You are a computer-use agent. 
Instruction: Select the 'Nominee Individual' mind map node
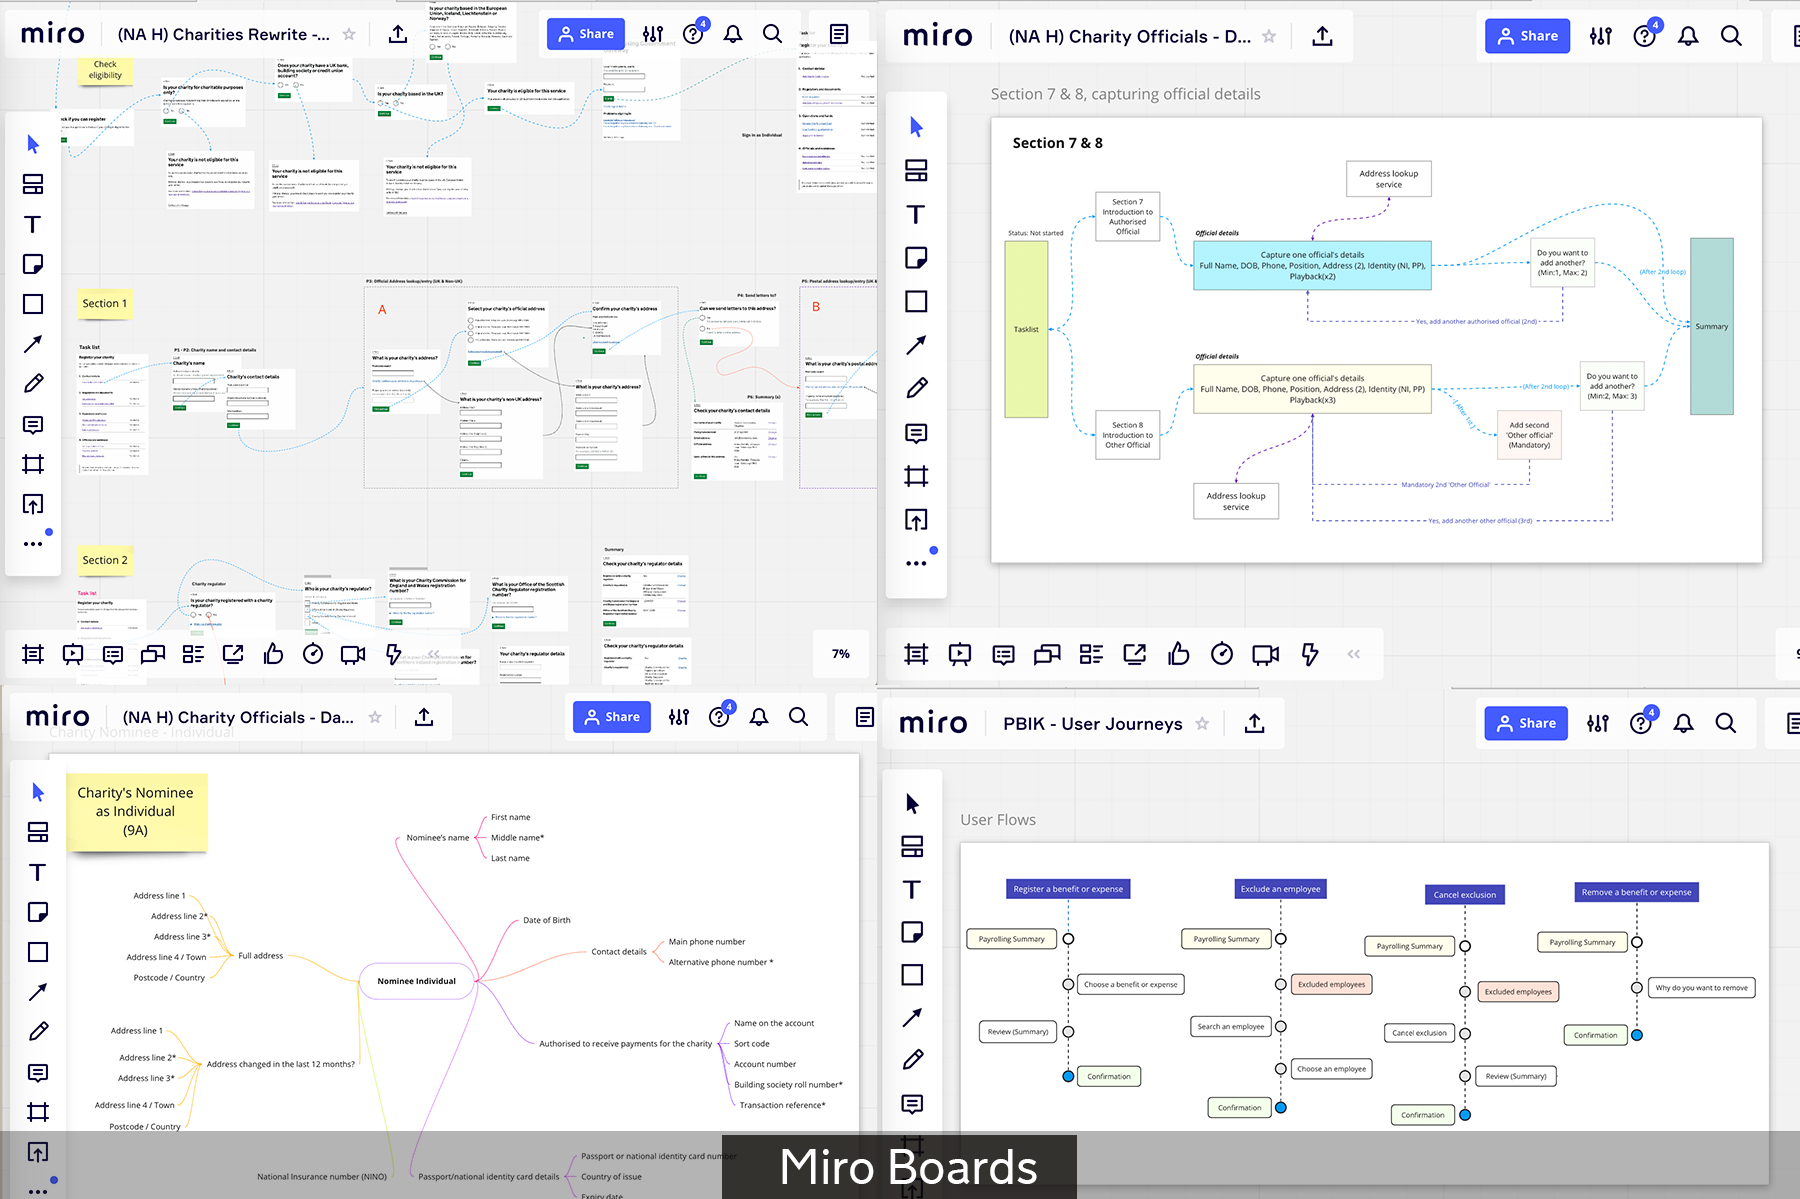(x=417, y=981)
